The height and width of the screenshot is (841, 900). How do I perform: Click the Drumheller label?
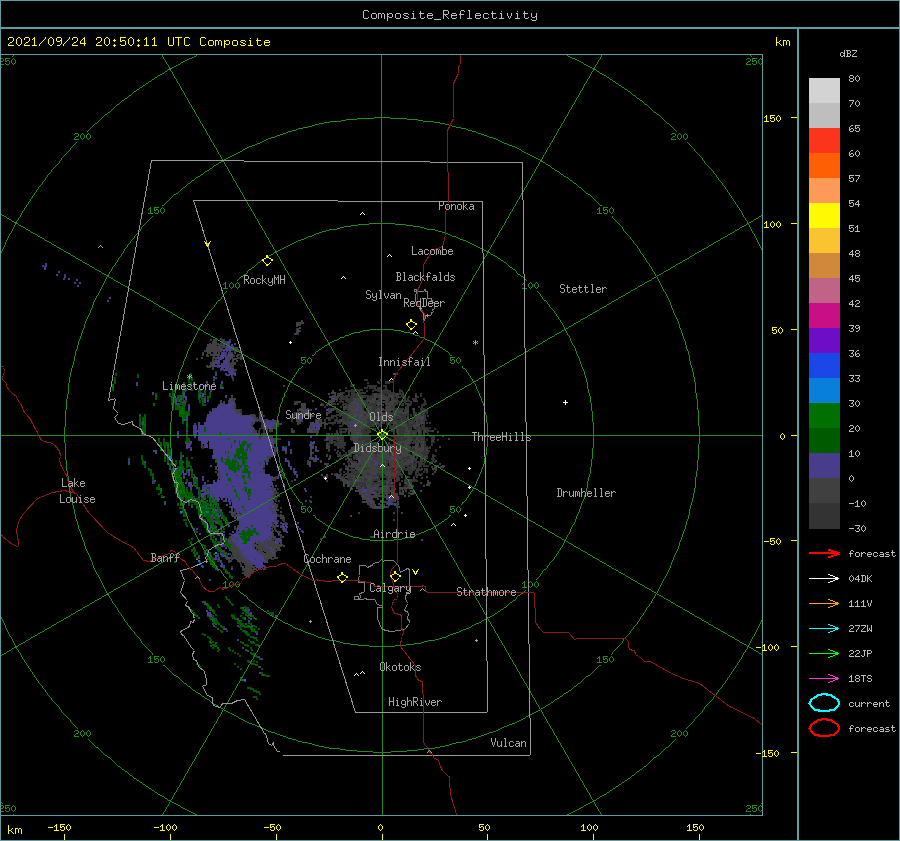586,493
